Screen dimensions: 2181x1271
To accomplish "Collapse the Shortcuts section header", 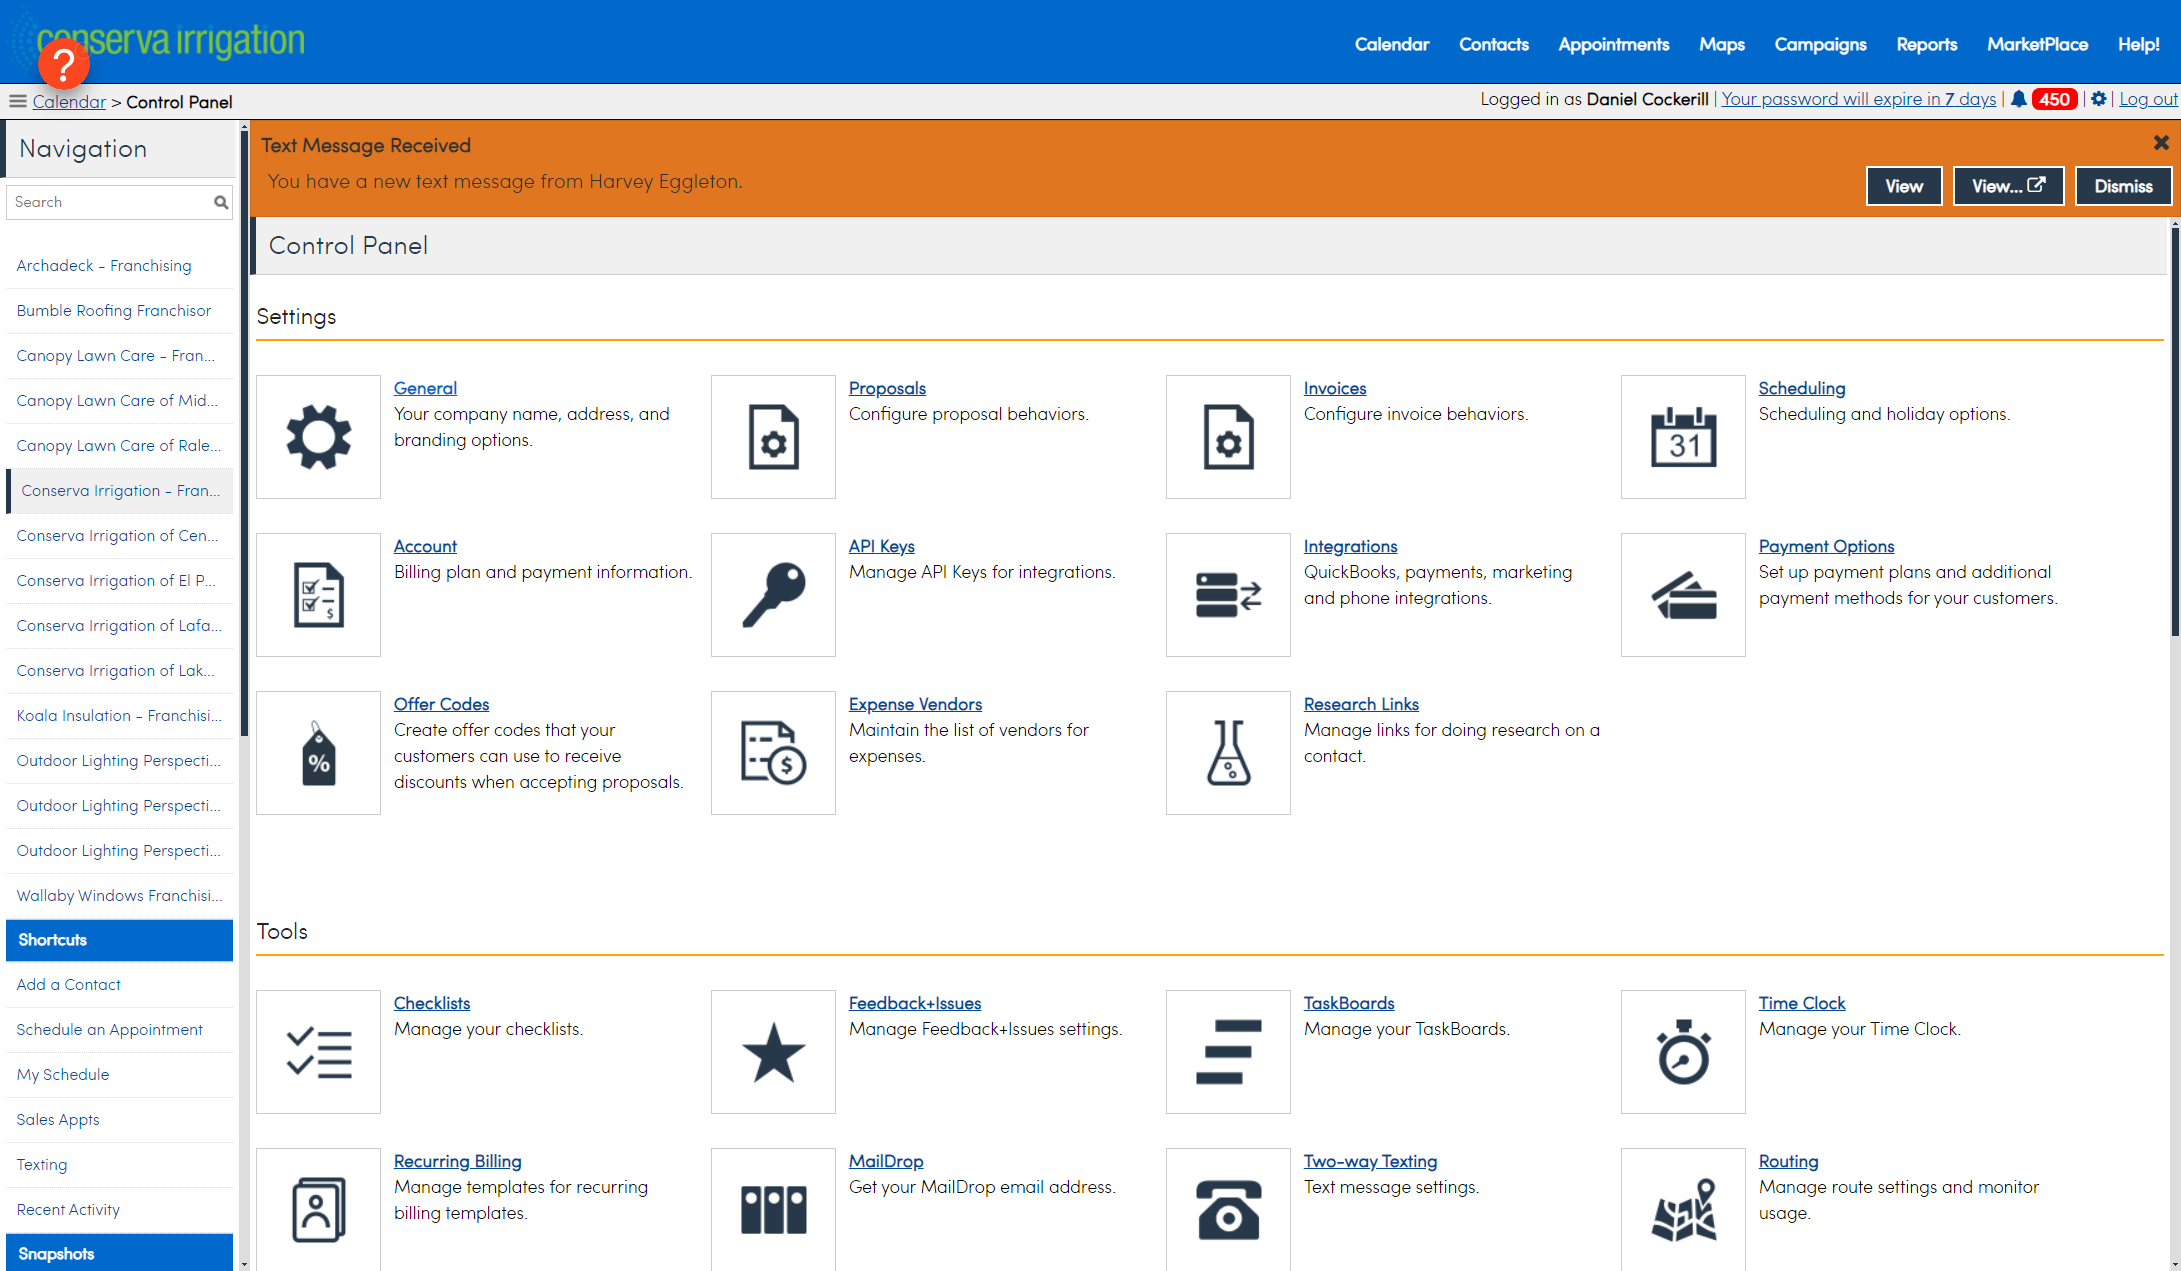I will click(x=119, y=940).
